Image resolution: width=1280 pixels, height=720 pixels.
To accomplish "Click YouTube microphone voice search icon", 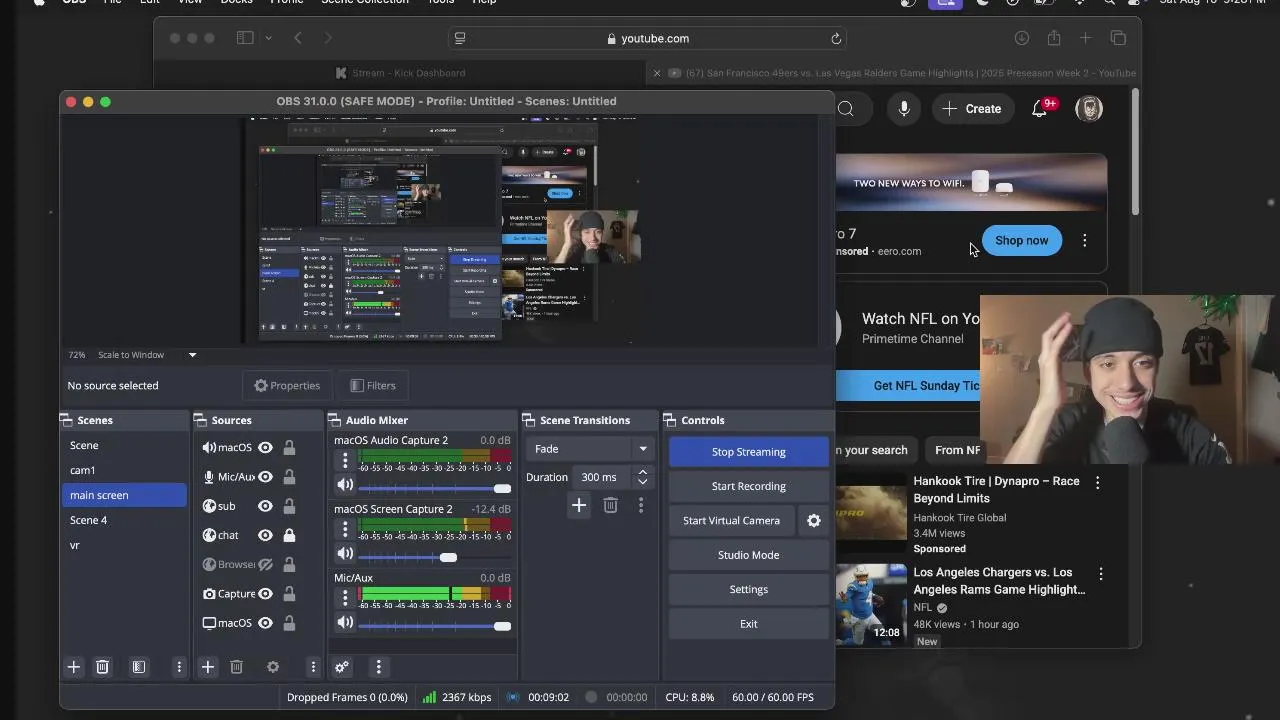I will [904, 109].
